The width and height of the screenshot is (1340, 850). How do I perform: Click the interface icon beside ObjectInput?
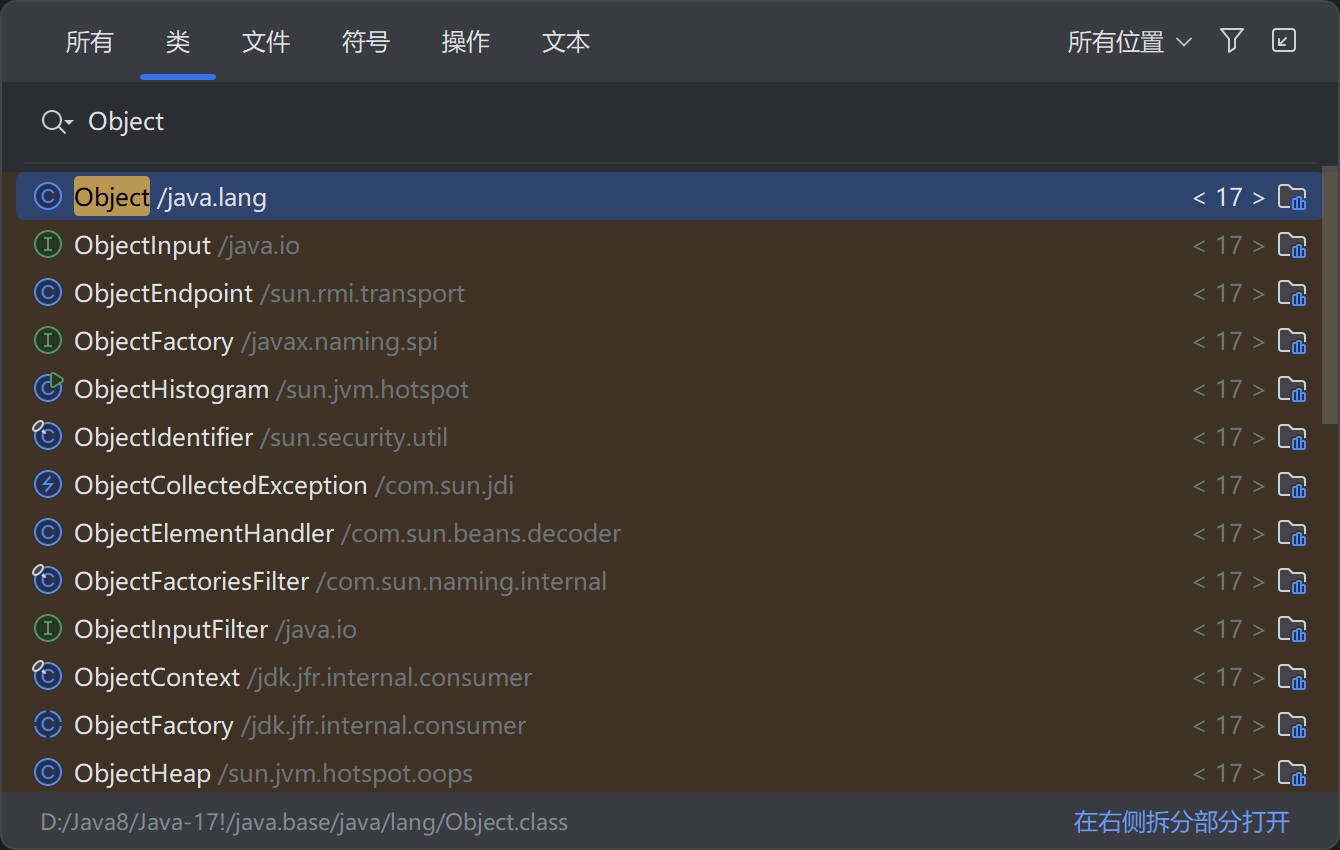(x=48, y=245)
